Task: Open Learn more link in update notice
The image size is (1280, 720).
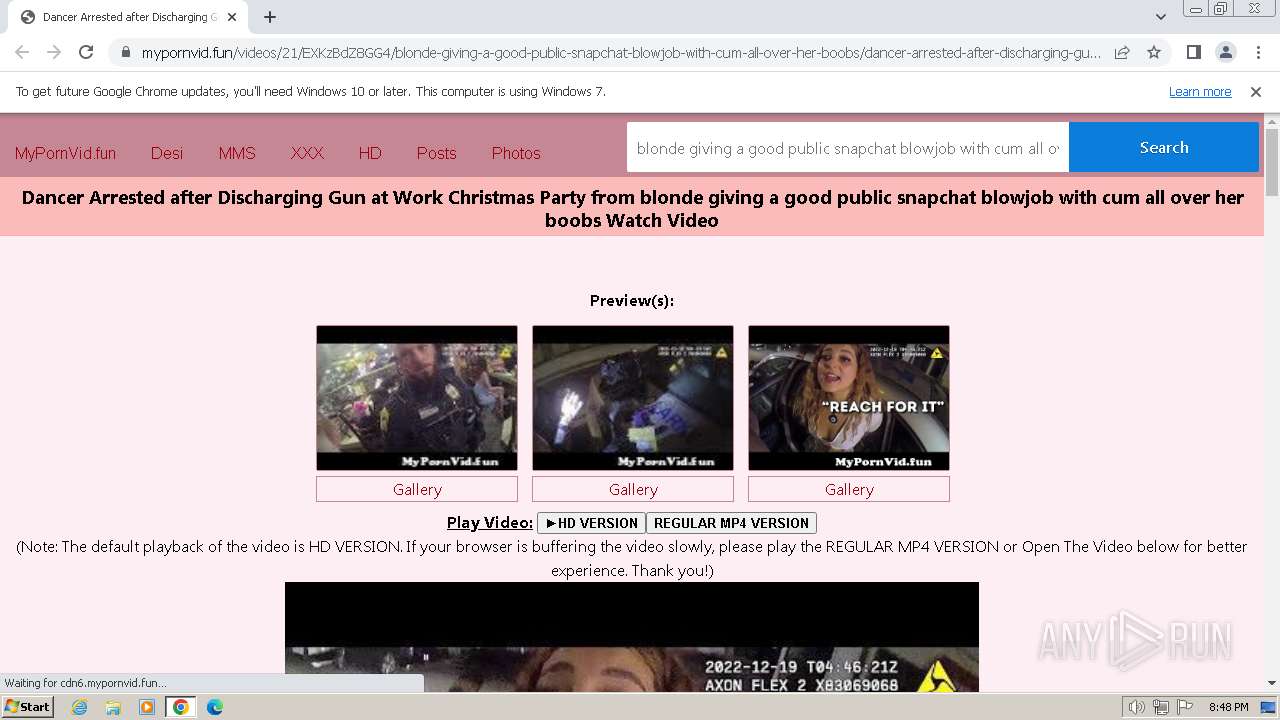Action: 1200,91
